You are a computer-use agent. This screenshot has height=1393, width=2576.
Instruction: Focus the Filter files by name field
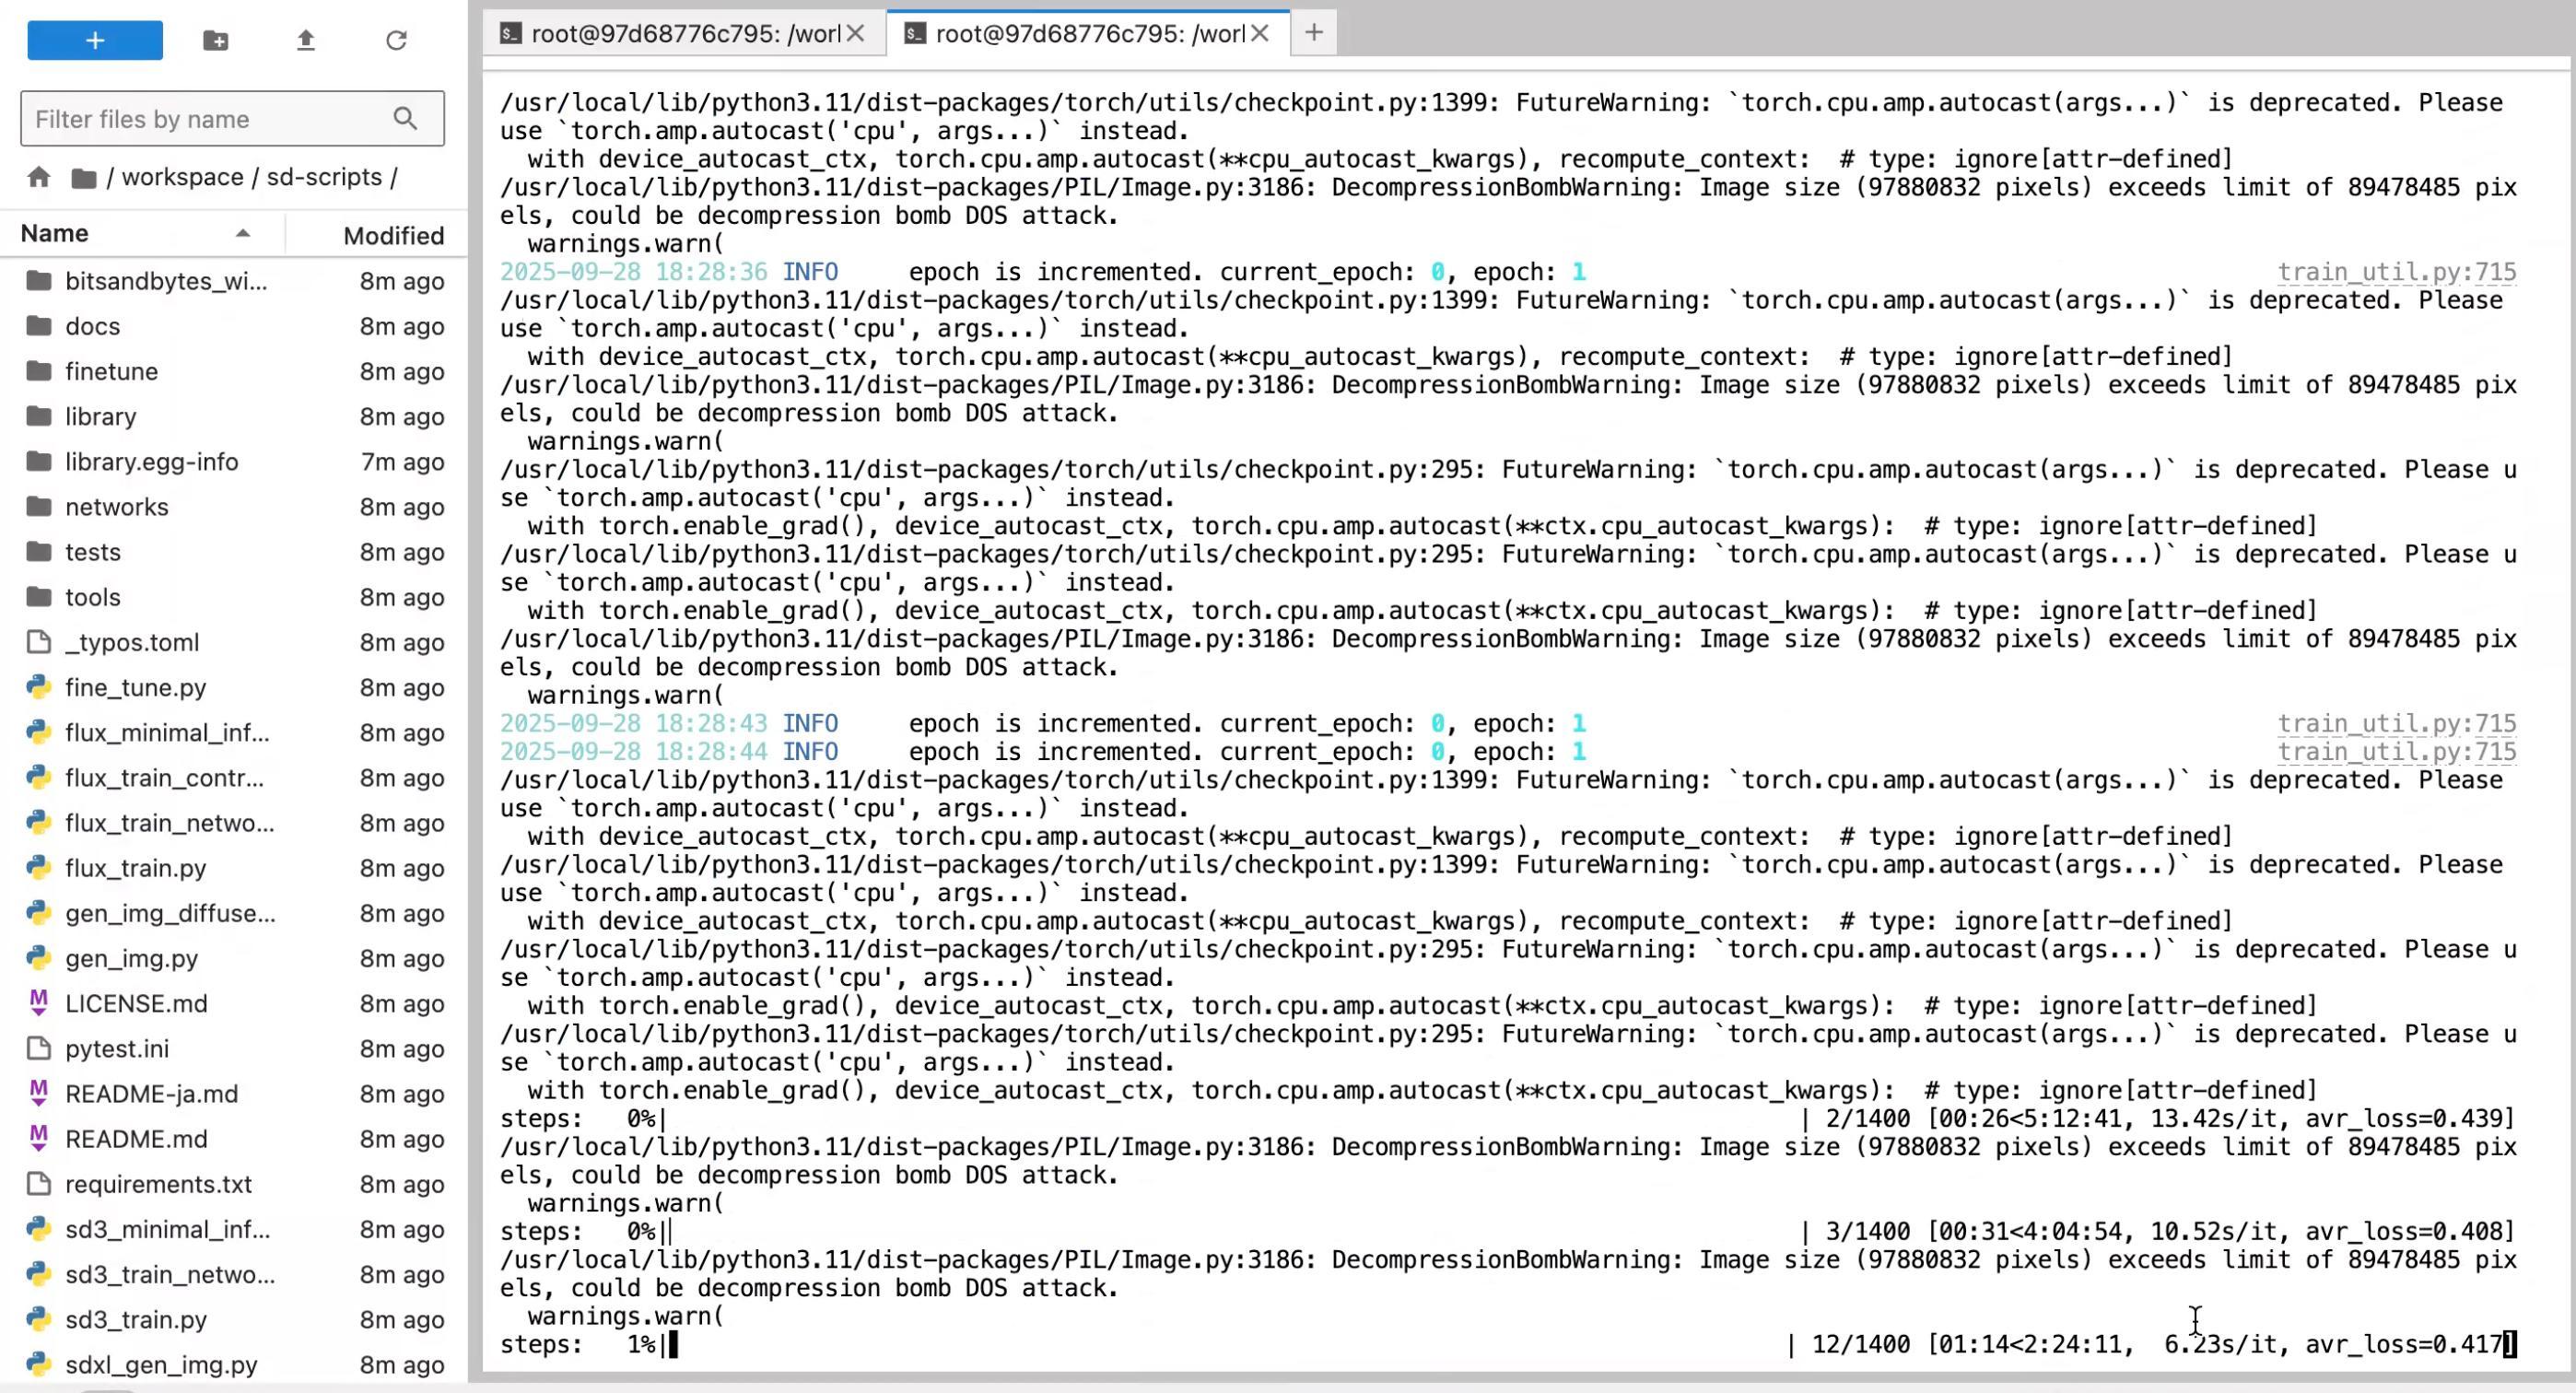pyautogui.click(x=210, y=119)
